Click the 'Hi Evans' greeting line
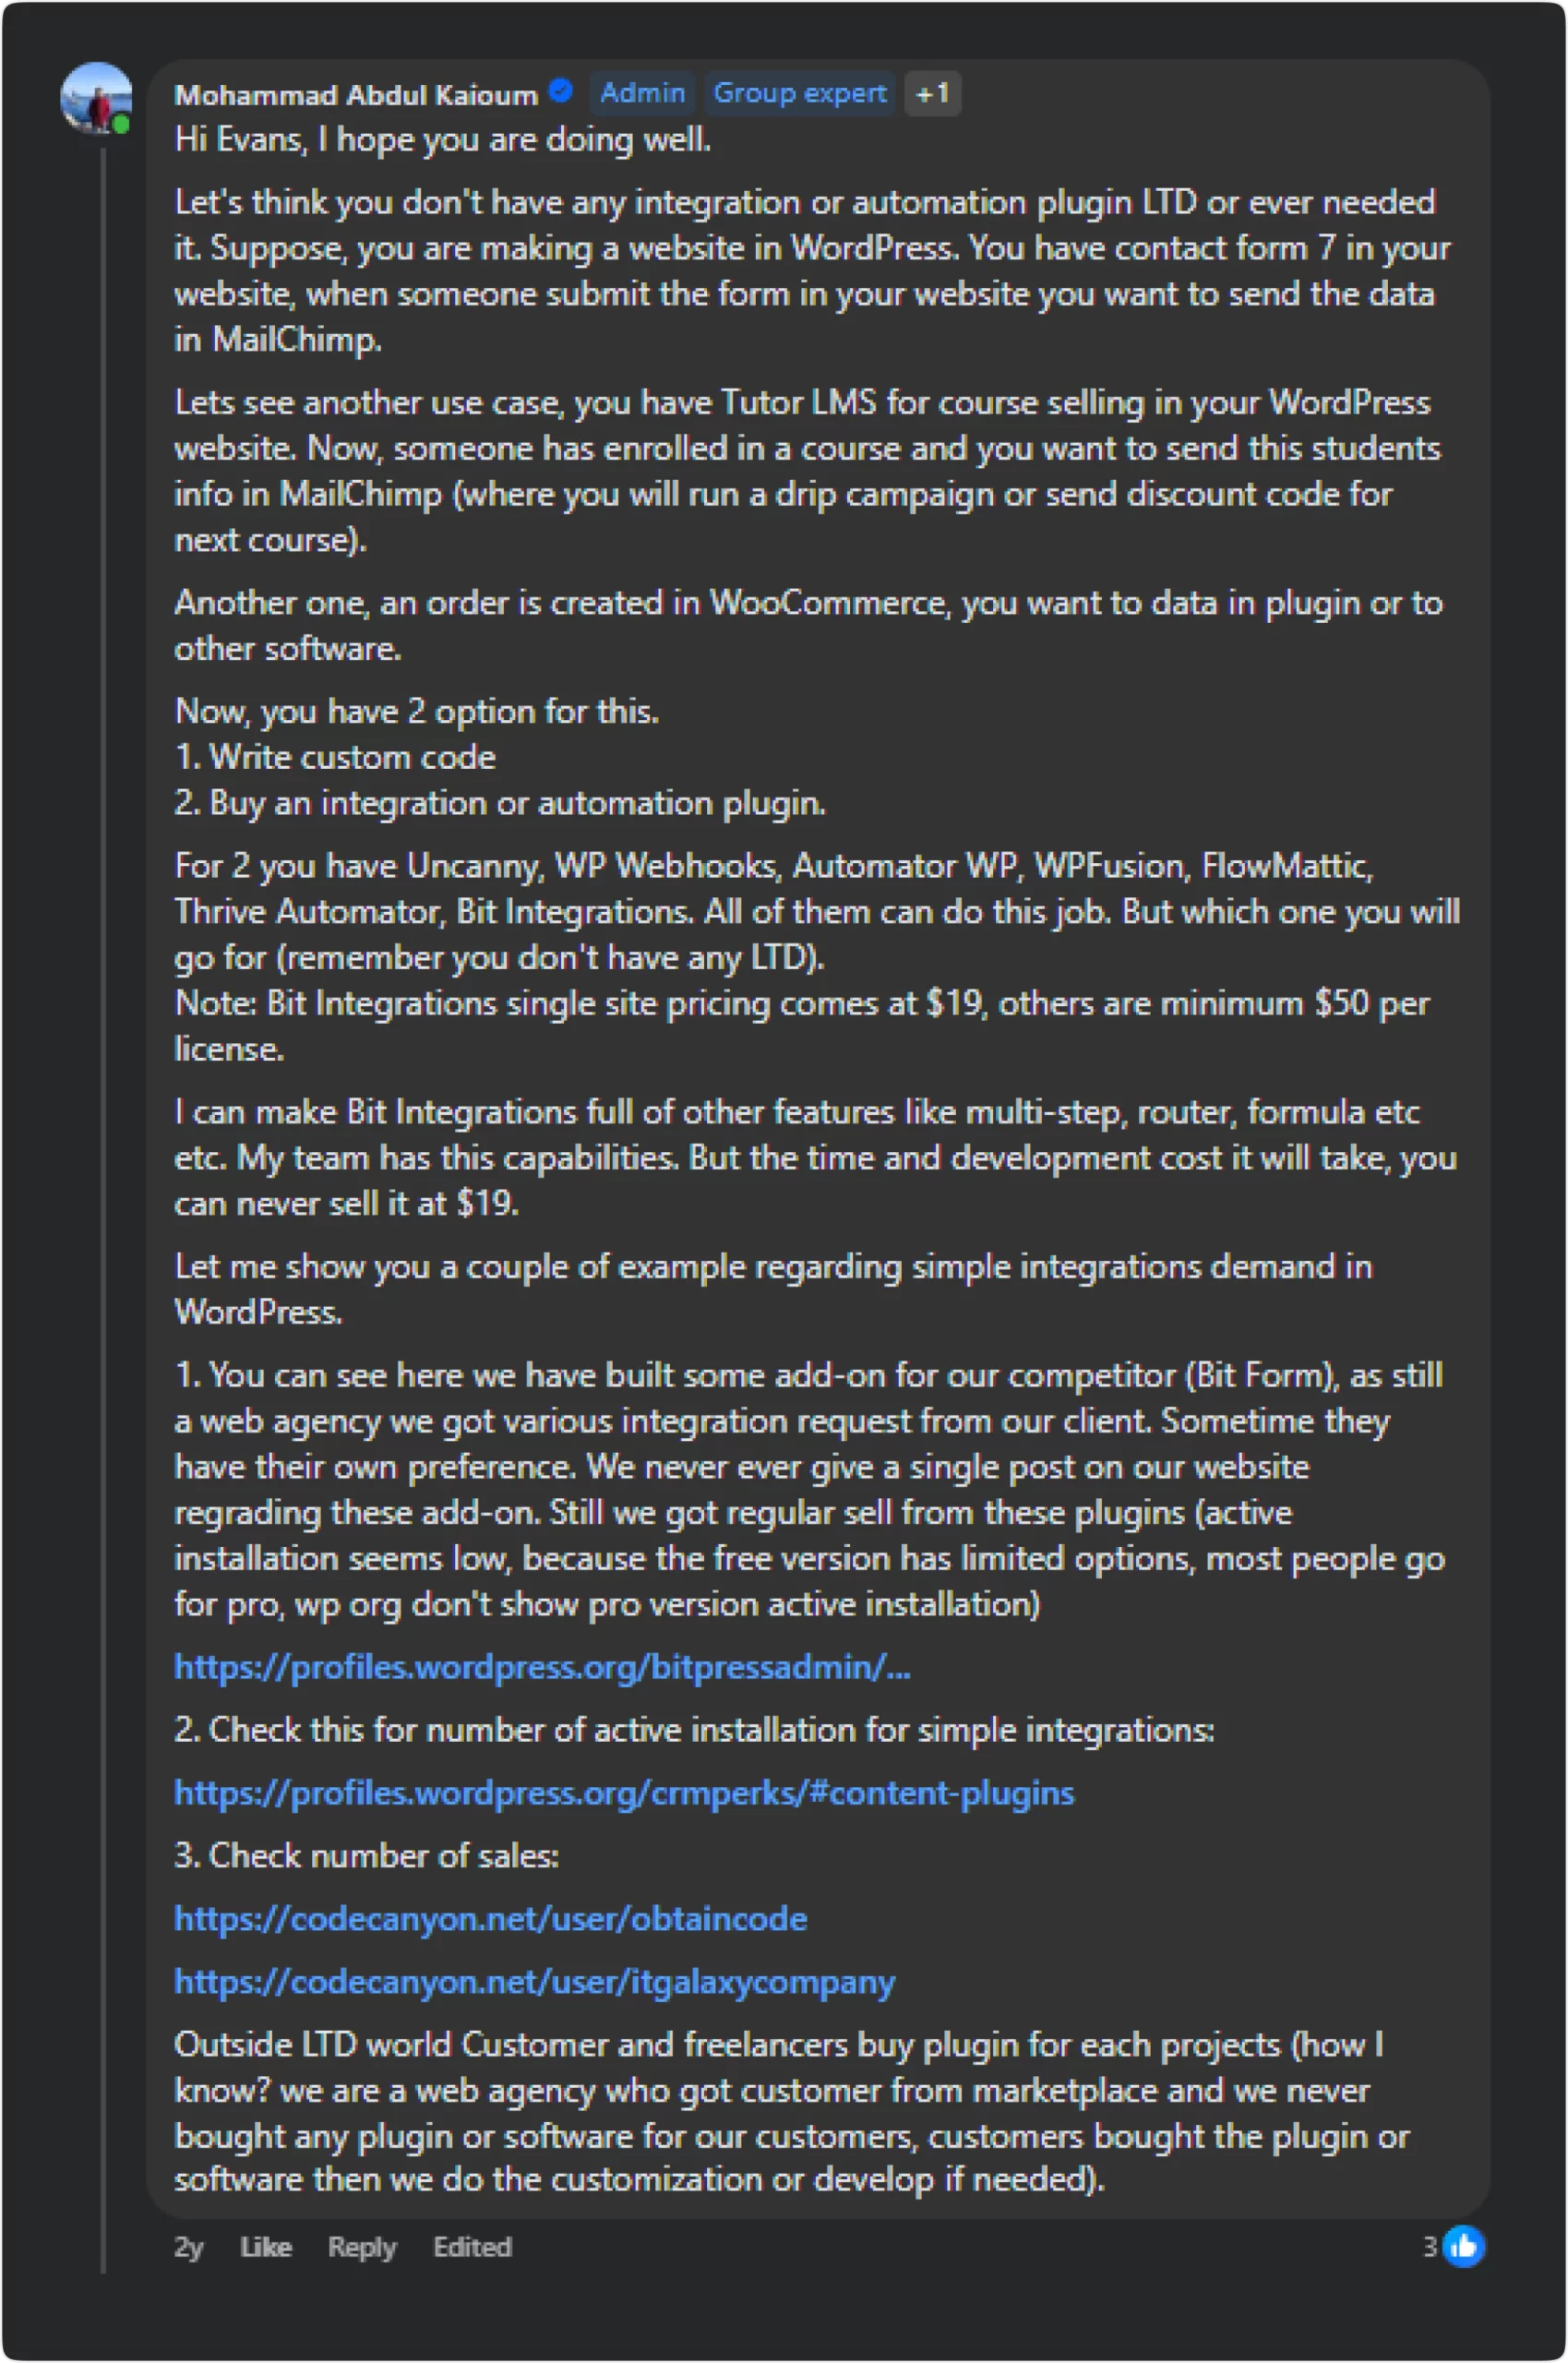 442,139
